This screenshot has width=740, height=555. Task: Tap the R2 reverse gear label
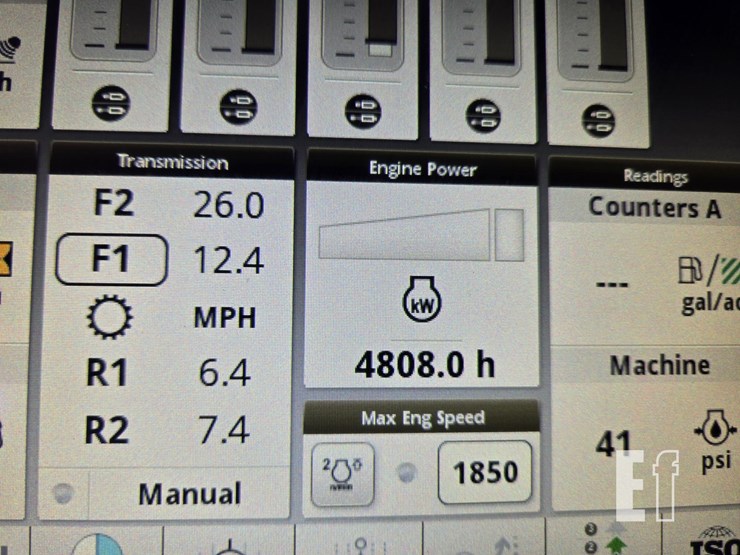(107, 430)
